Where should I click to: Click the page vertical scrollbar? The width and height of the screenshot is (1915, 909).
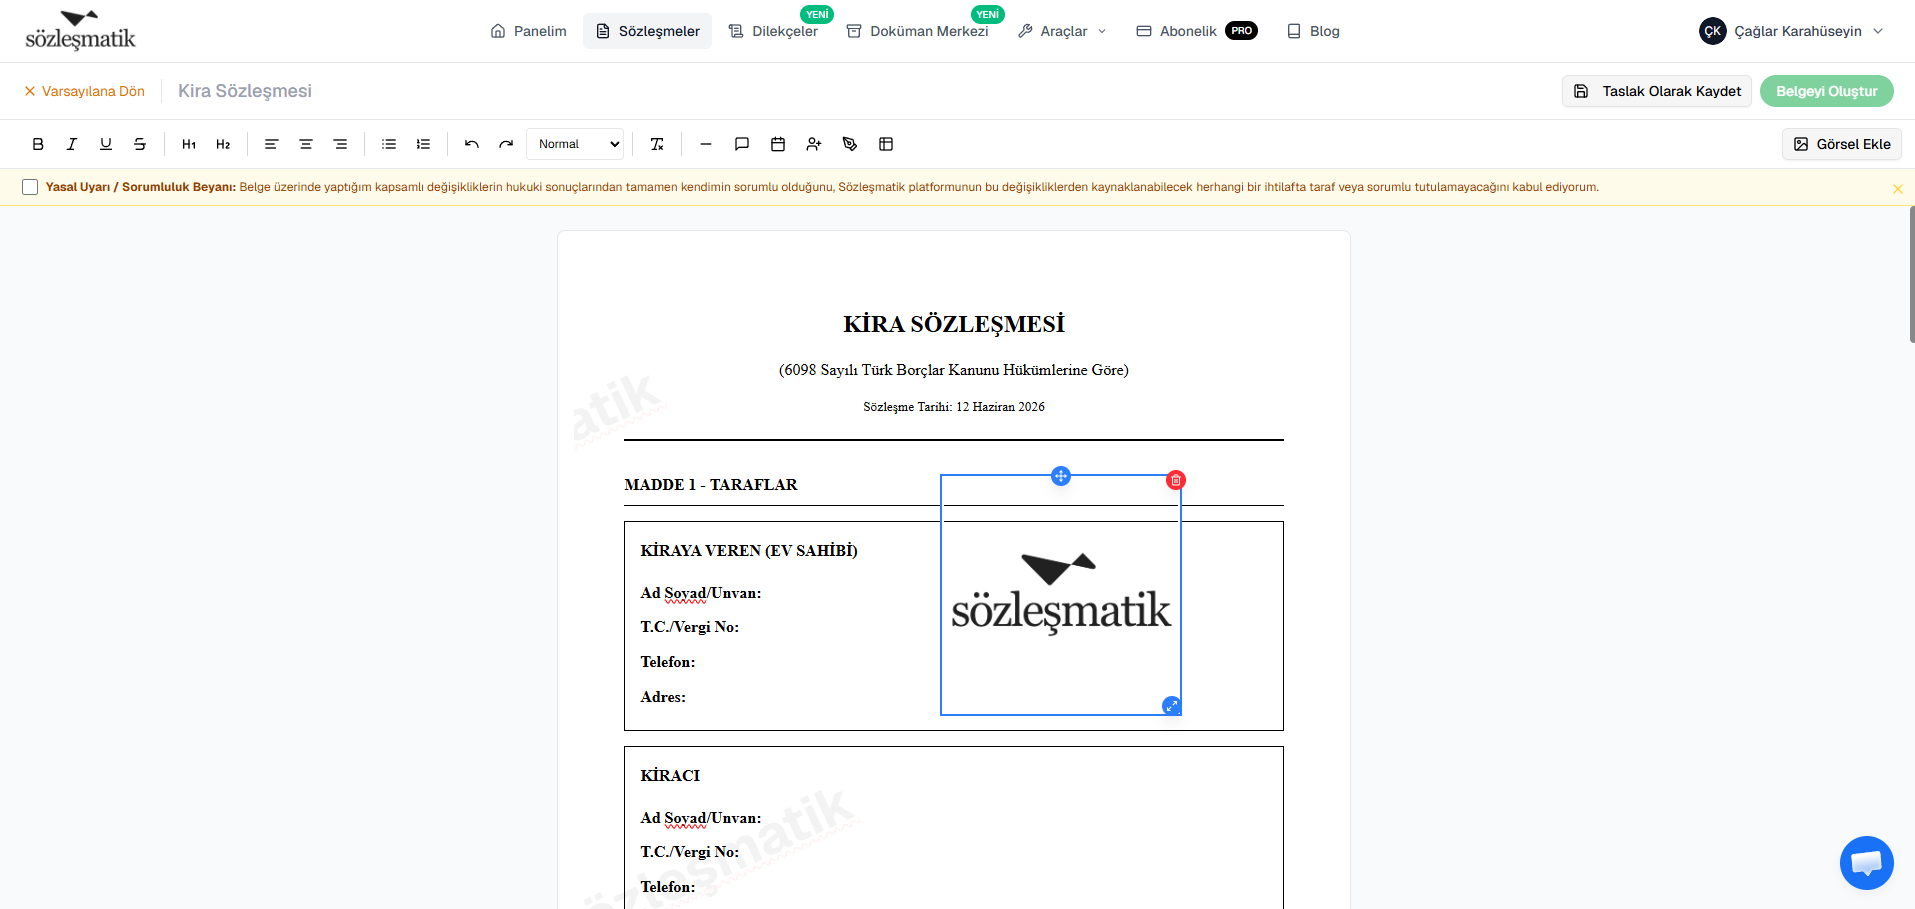pos(1911,275)
